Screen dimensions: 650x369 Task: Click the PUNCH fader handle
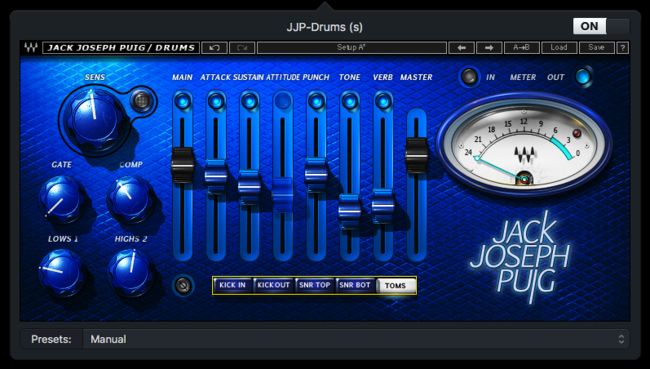(316, 174)
